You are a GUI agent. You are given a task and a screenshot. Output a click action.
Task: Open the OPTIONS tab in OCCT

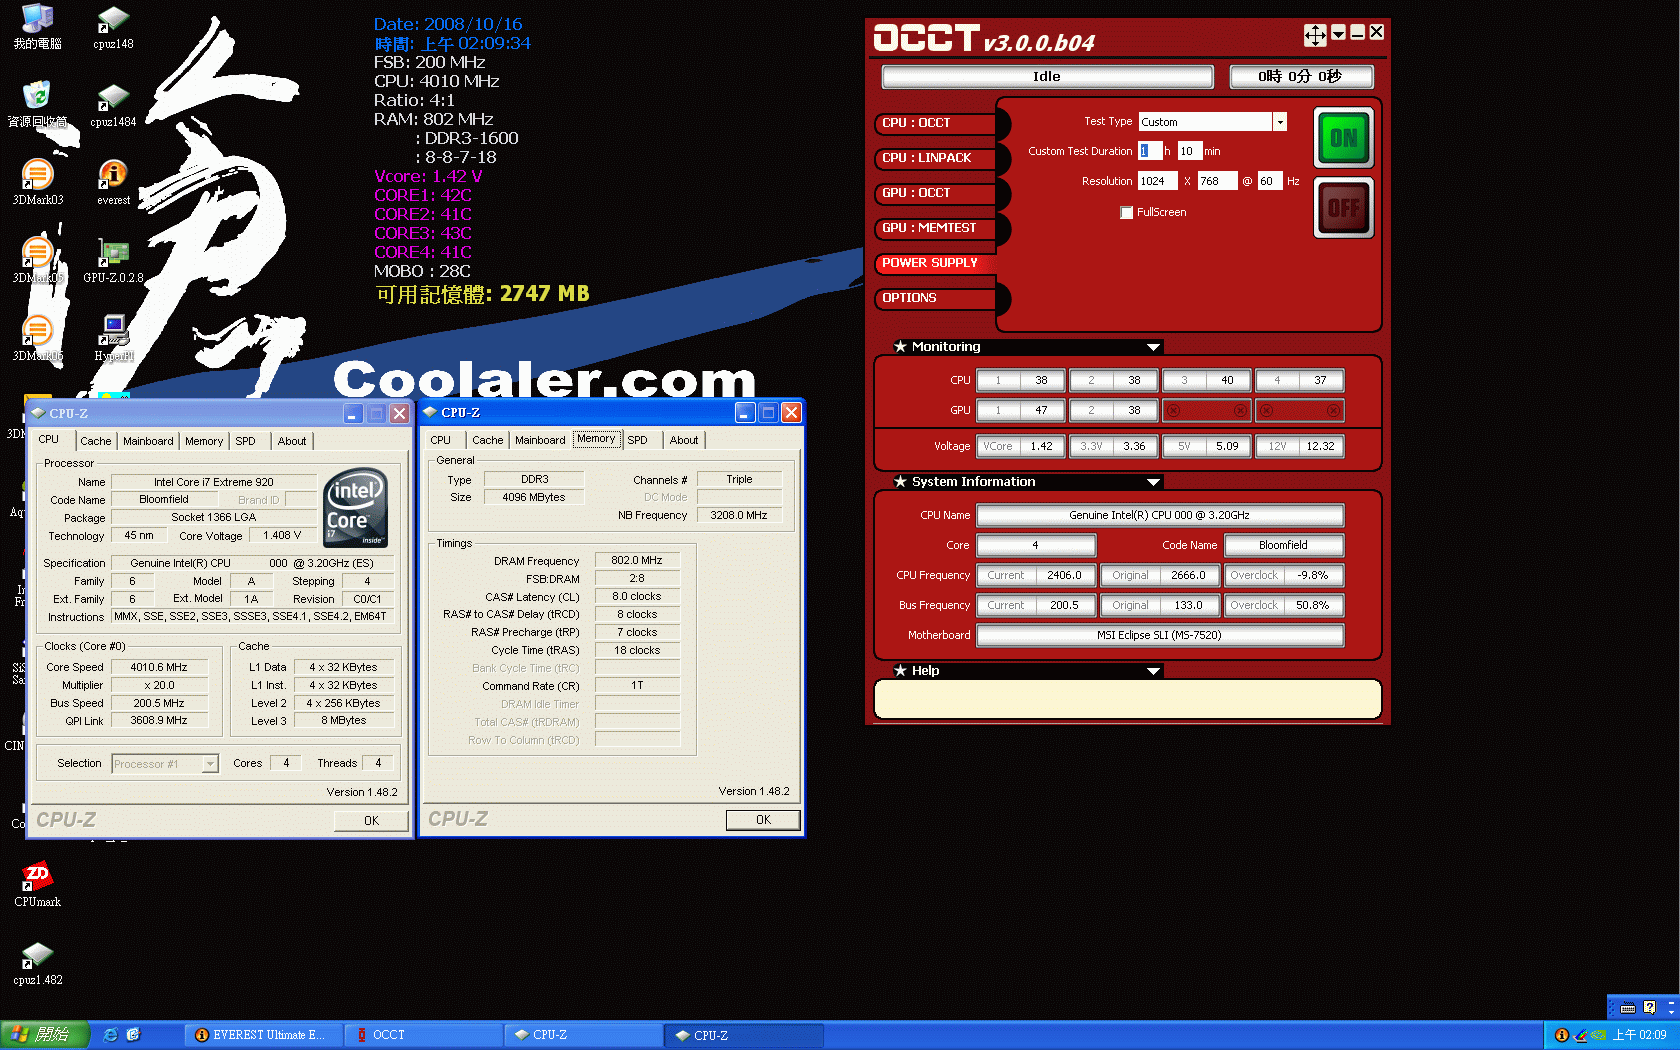pyautogui.click(x=936, y=298)
